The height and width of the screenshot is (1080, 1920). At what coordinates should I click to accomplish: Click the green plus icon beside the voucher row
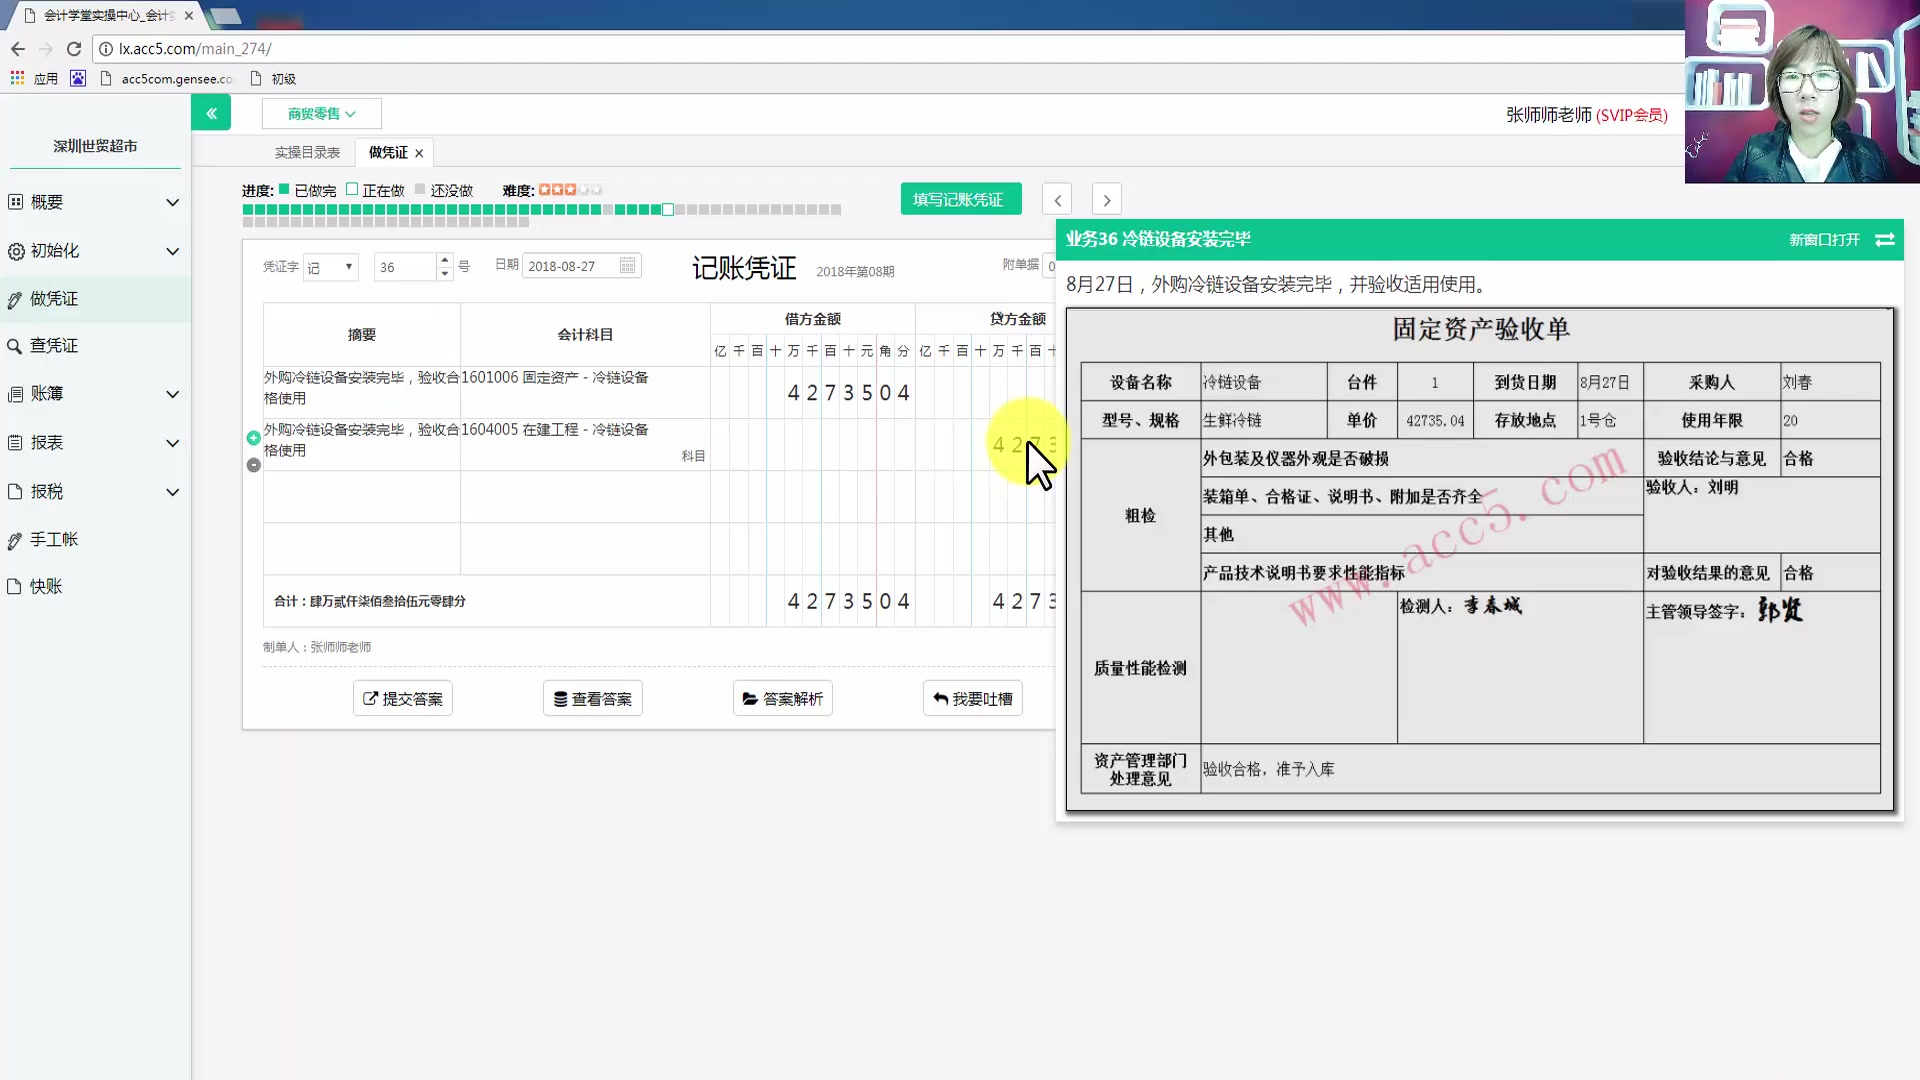pos(253,438)
